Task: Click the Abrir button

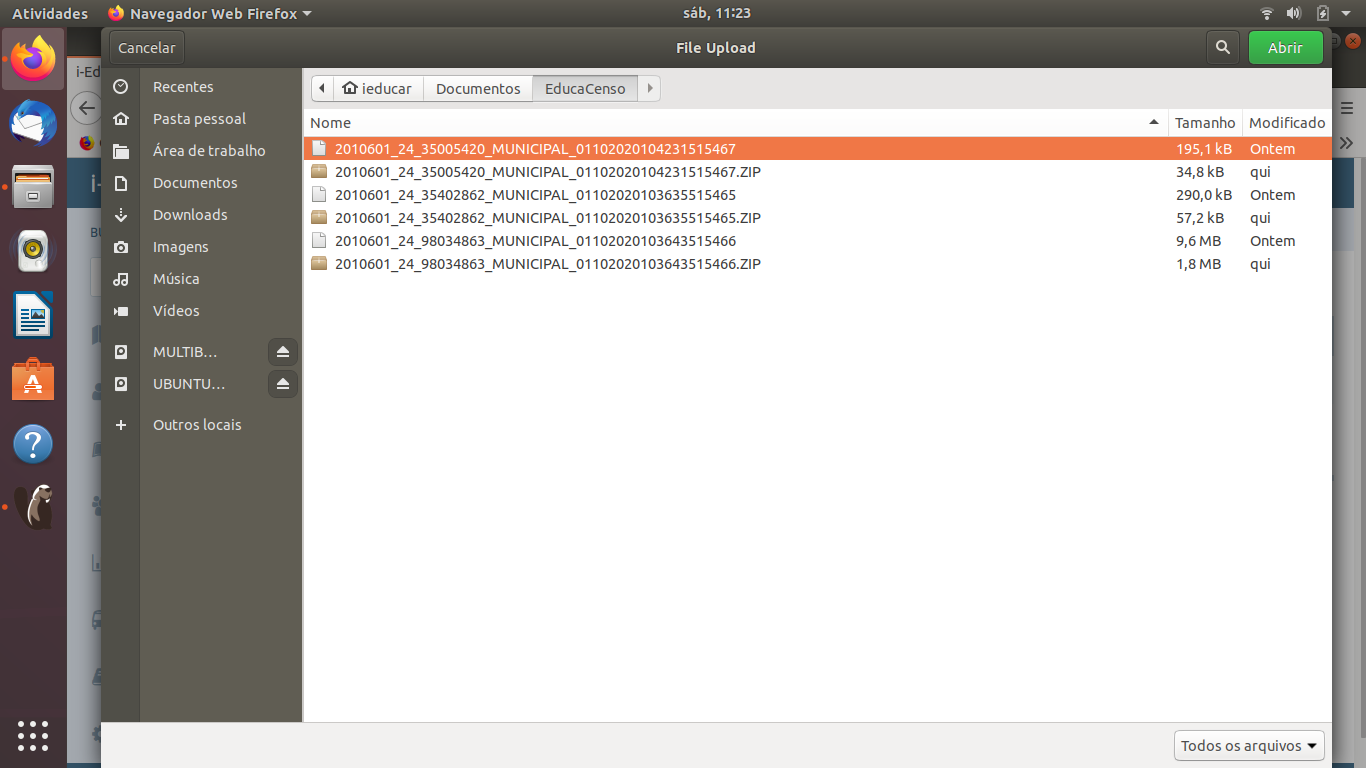Action: click(x=1285, y=47)
